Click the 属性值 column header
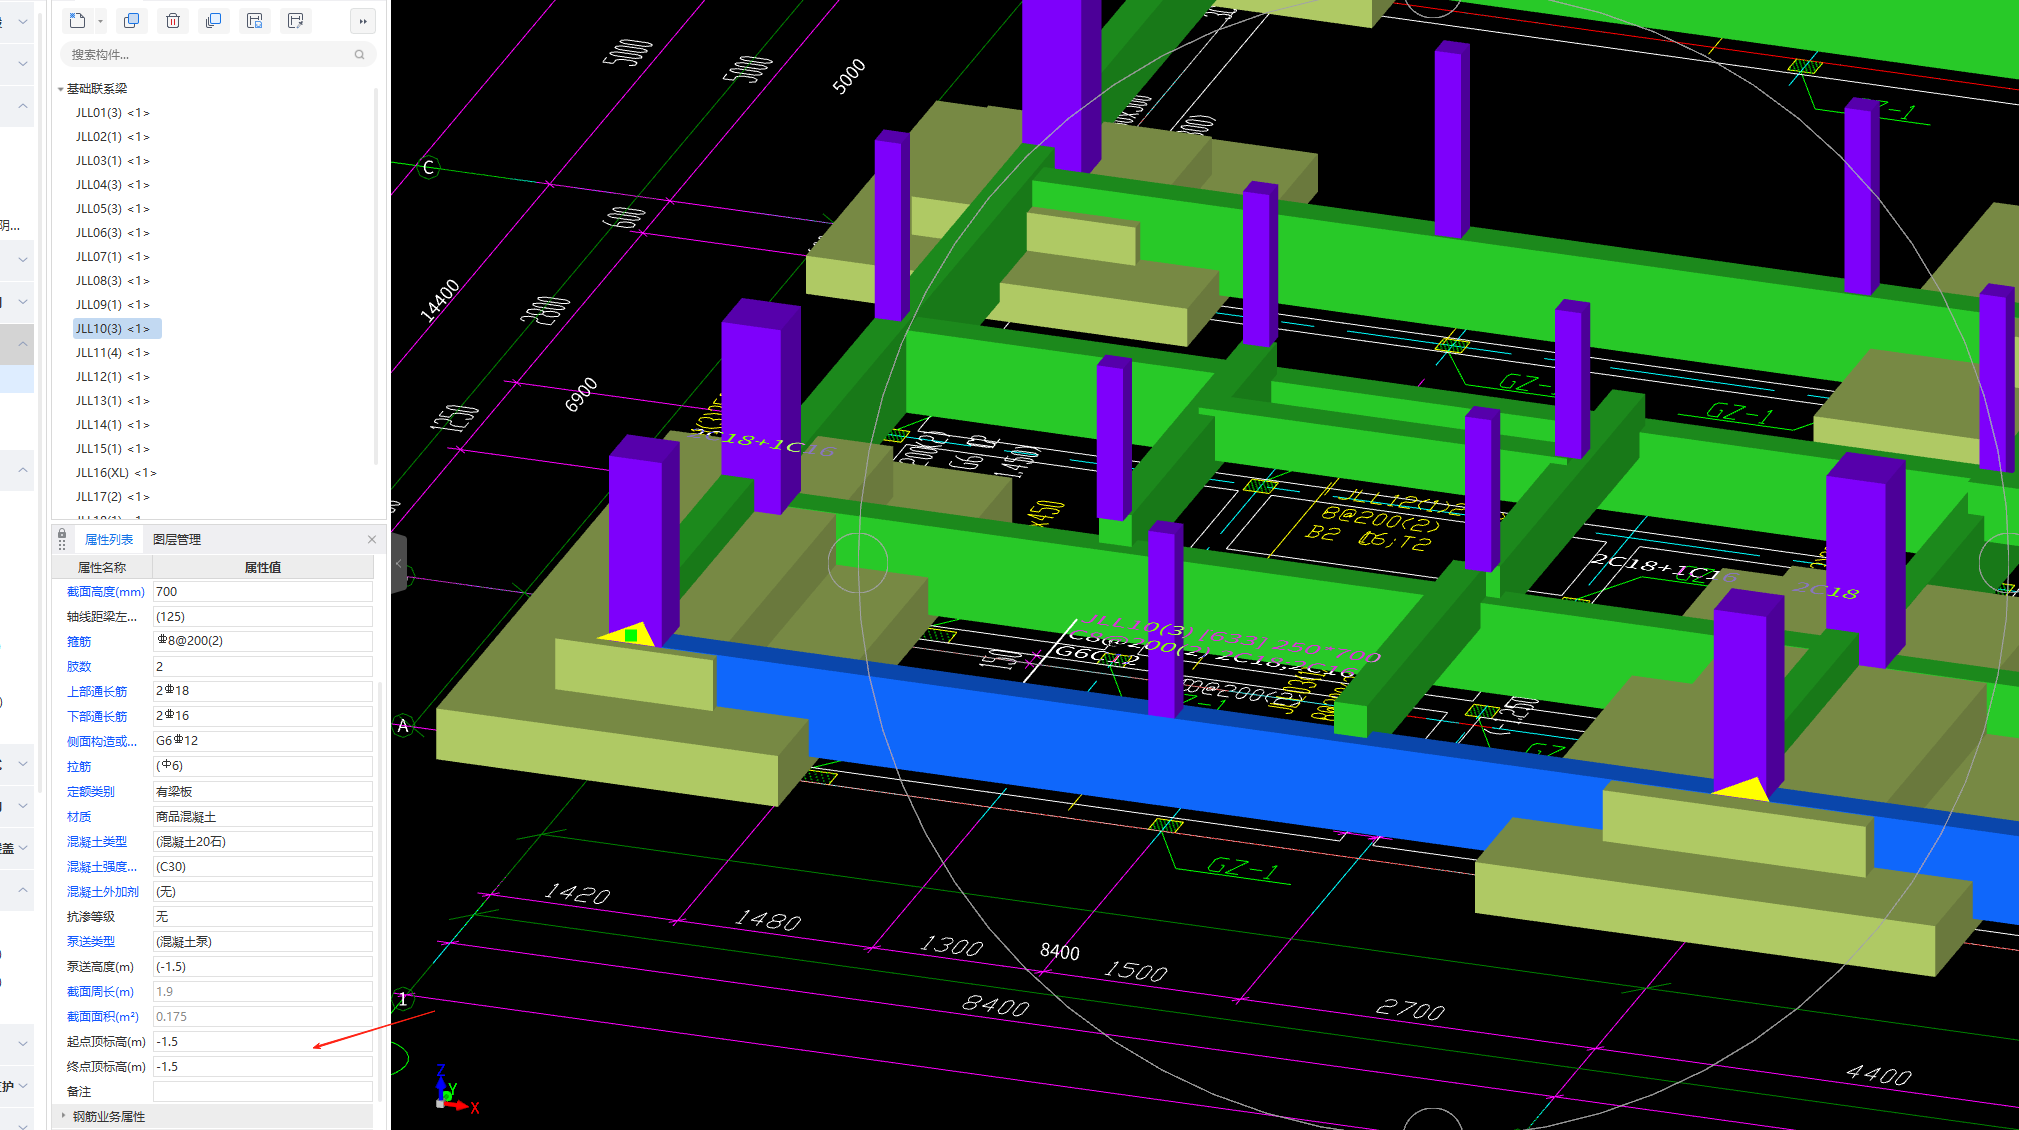Viewport: 2019px width, 1130px height. coord(263,567)
